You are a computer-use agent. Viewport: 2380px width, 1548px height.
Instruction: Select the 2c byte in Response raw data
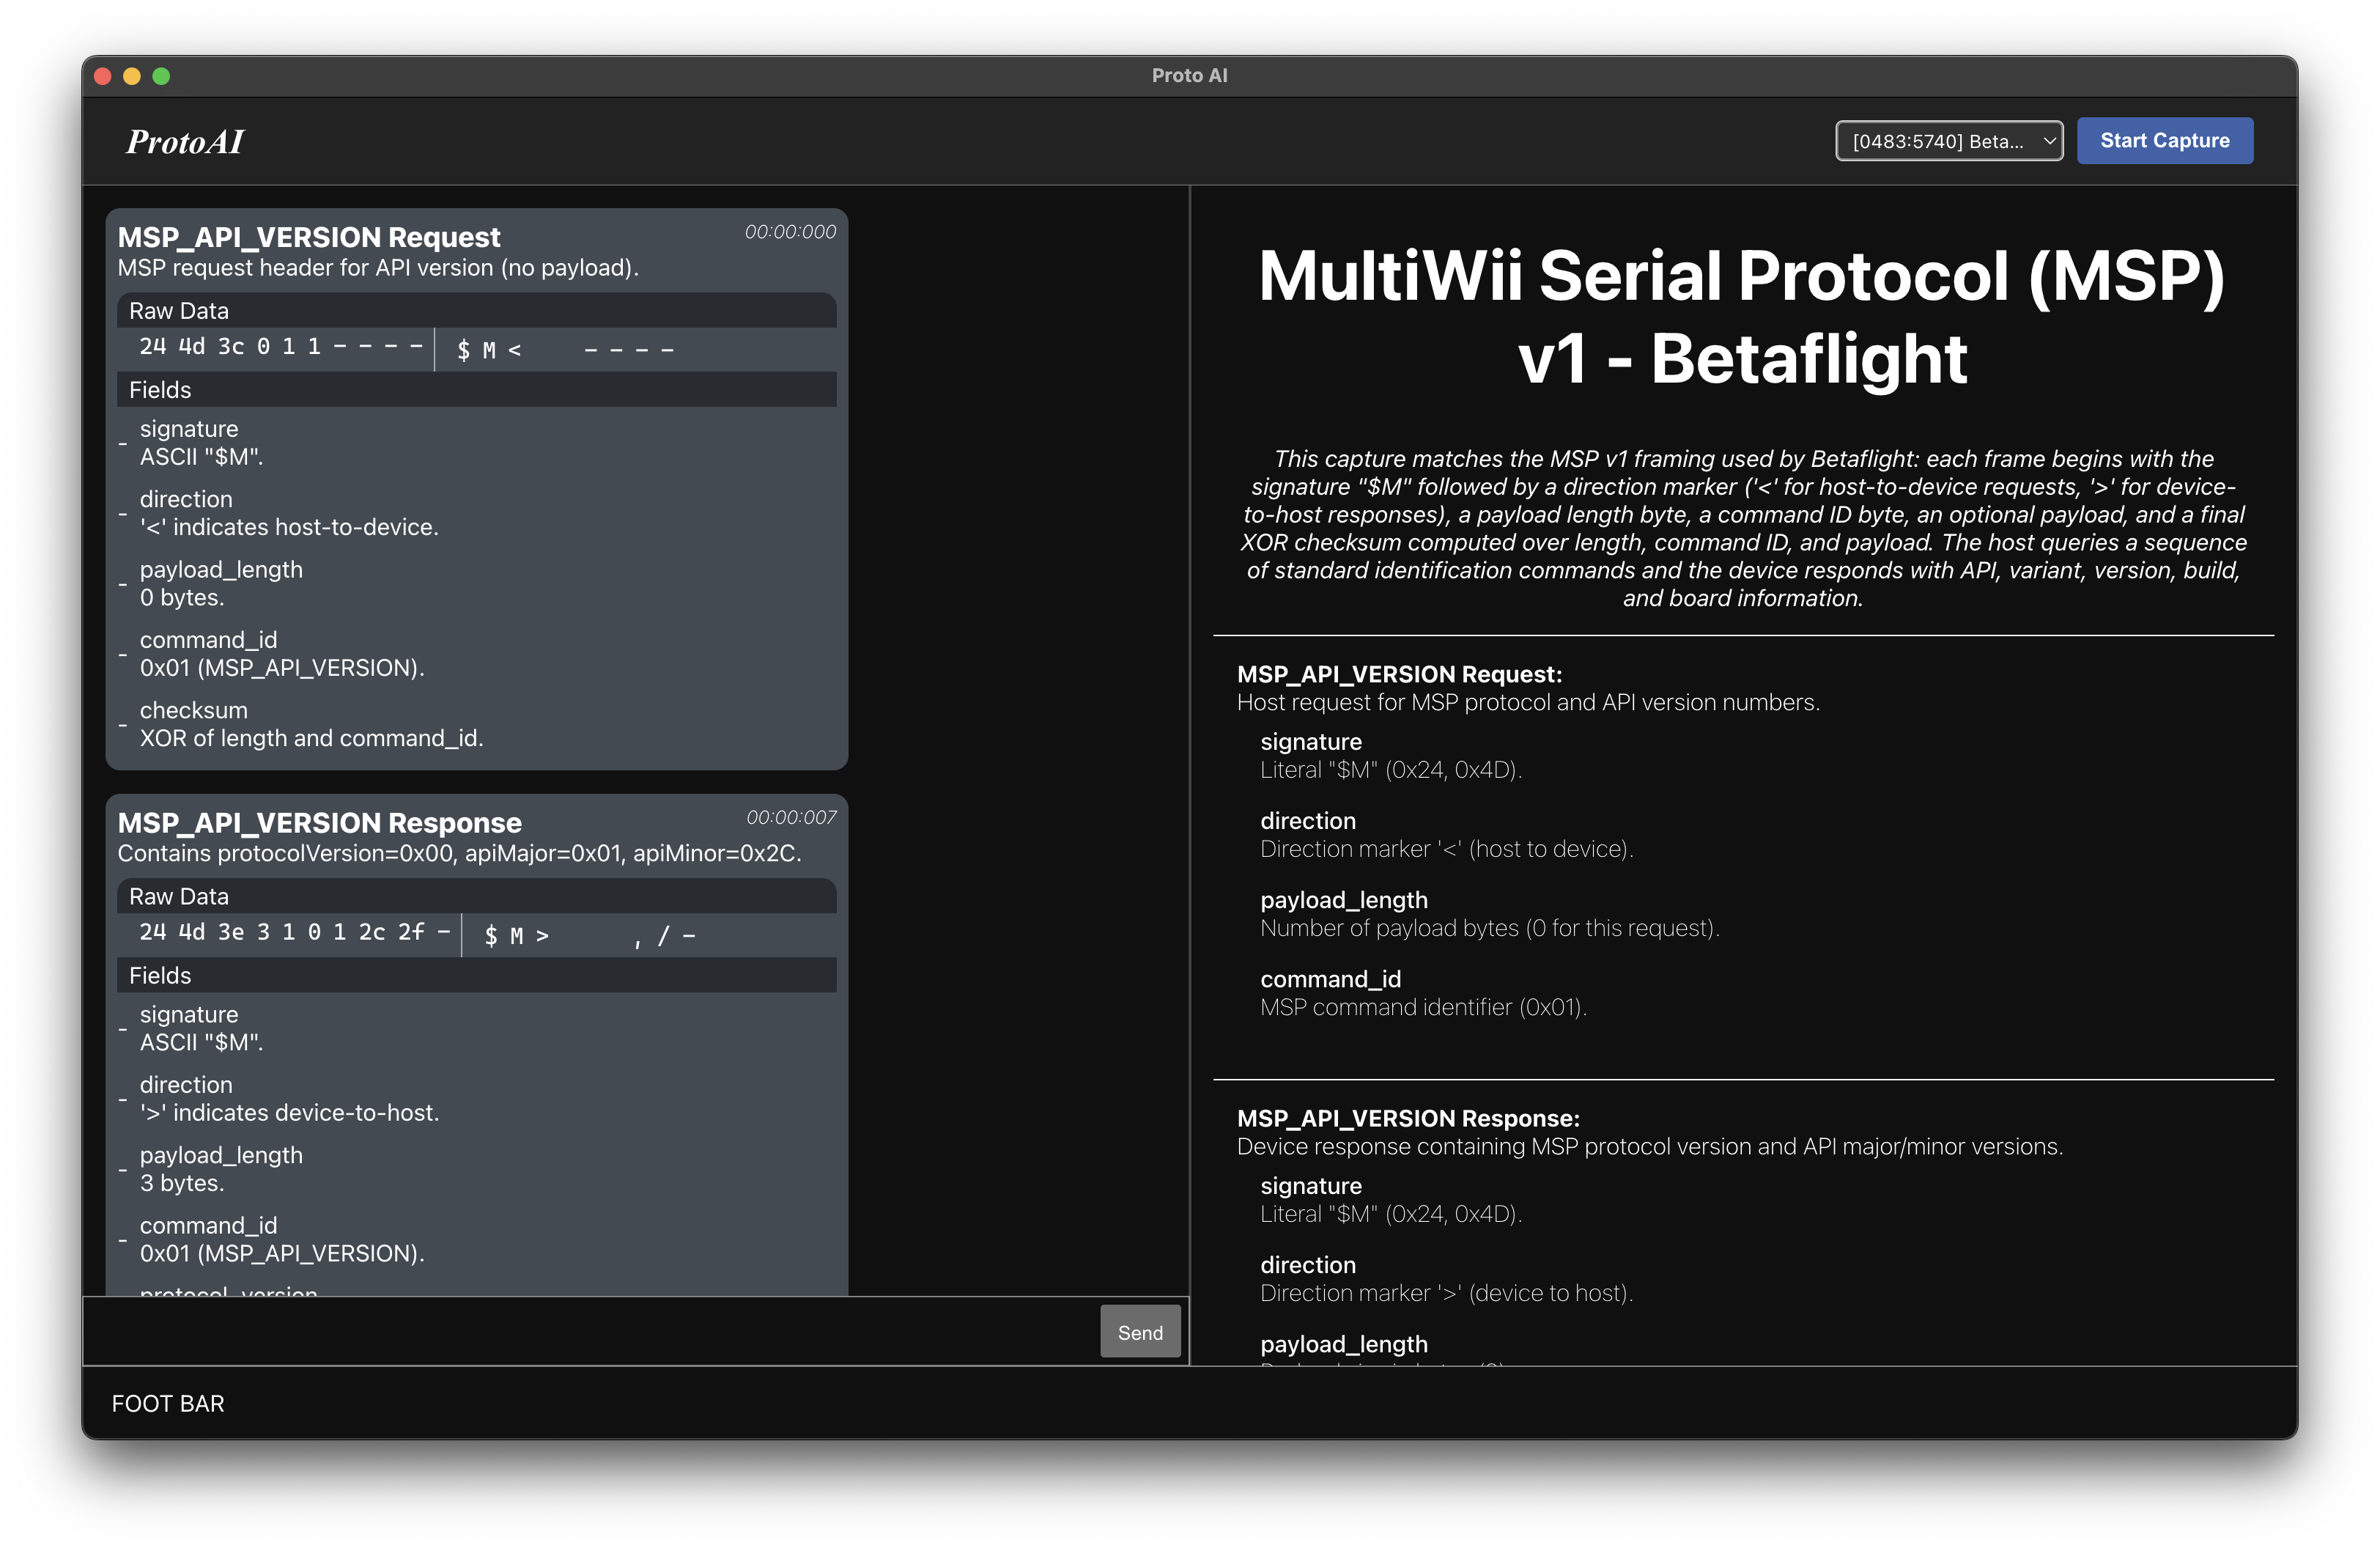[x=372, y=932]
